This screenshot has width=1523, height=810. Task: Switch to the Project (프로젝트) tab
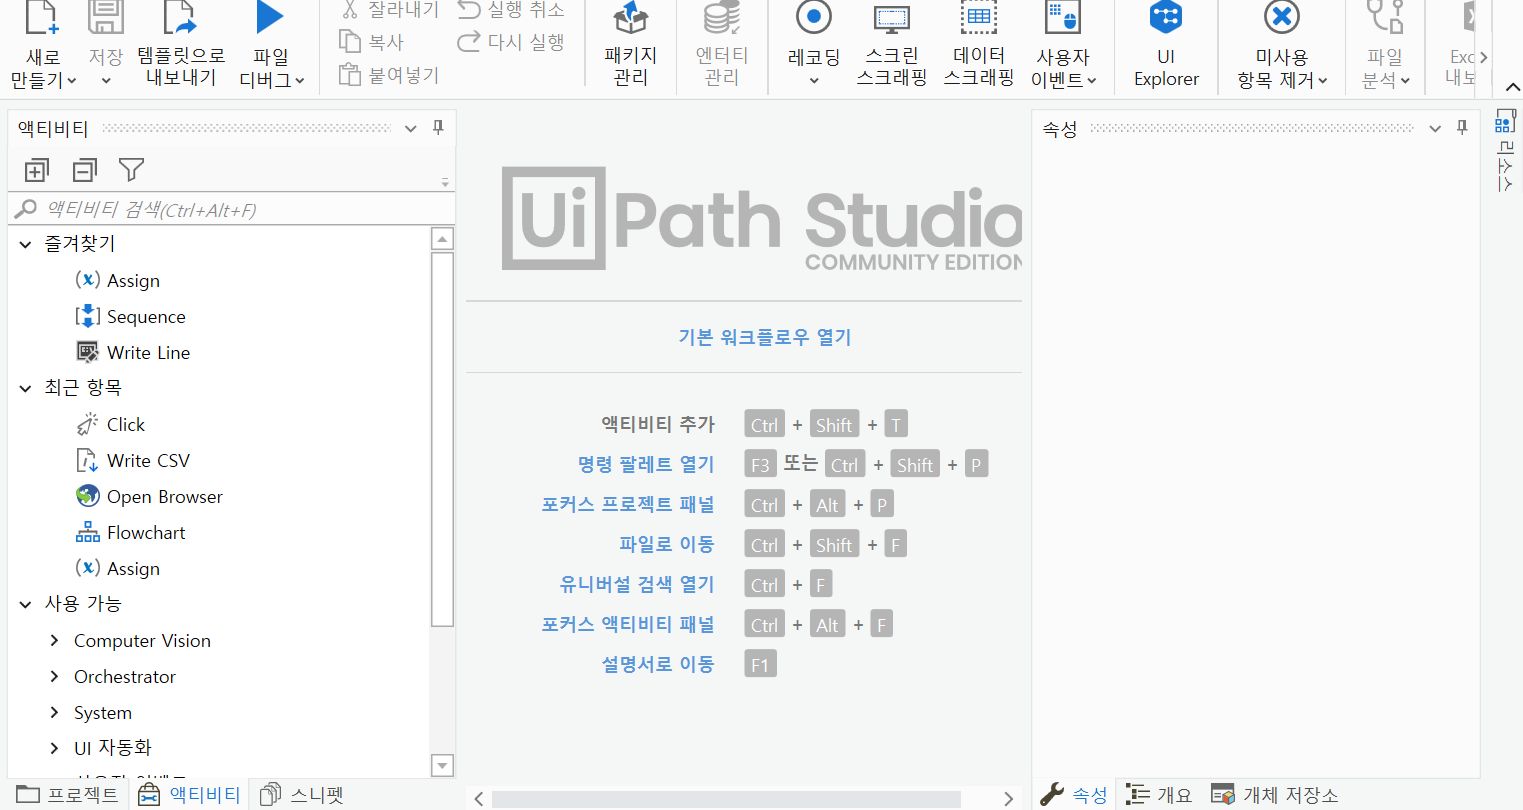(x=67, y=795)
